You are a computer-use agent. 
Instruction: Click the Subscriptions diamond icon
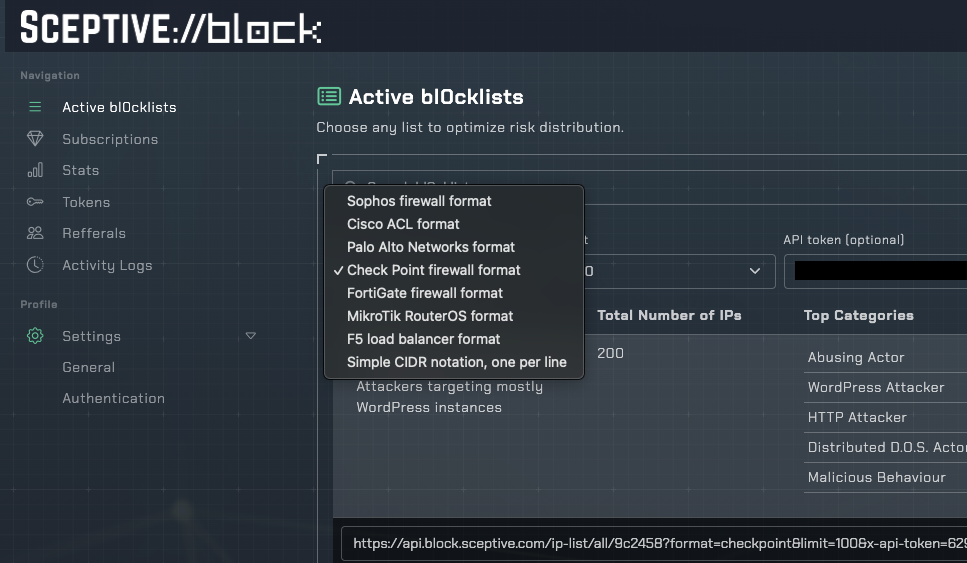point(35,139)
